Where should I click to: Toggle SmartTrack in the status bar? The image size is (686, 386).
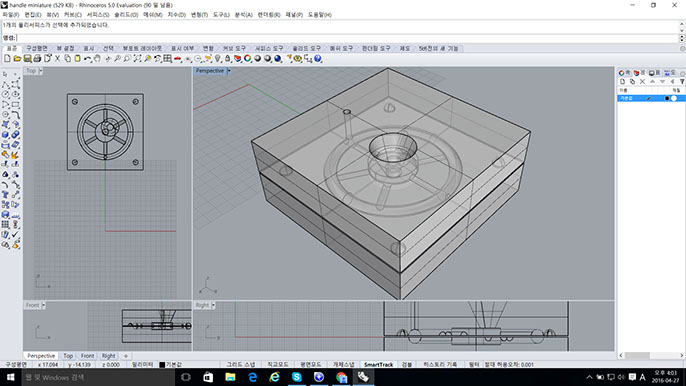coord(378,364)
